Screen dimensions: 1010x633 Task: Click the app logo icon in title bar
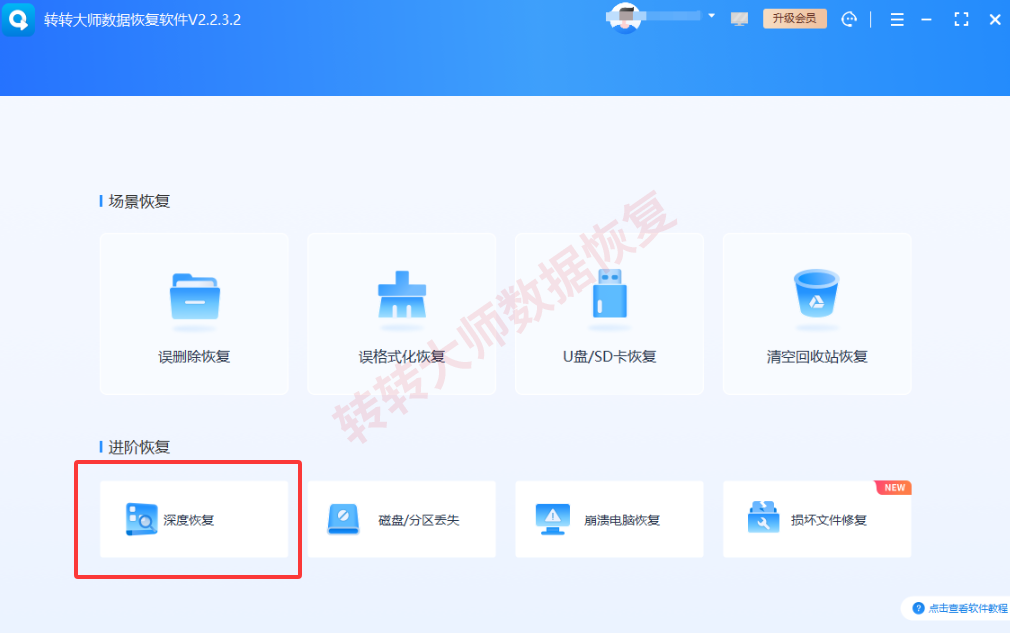(x=18, y=19)
